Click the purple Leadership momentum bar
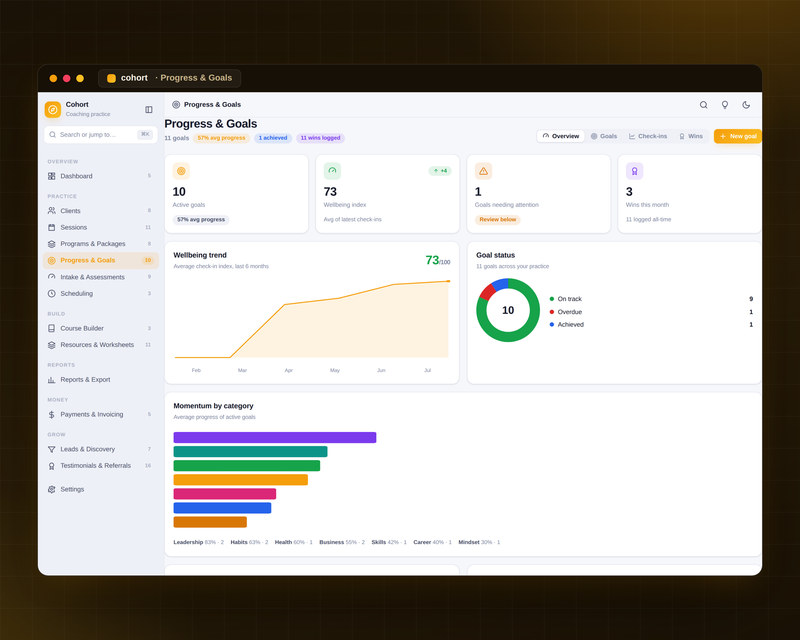This screenshot has width=800, height=640. tap(274, 437)
